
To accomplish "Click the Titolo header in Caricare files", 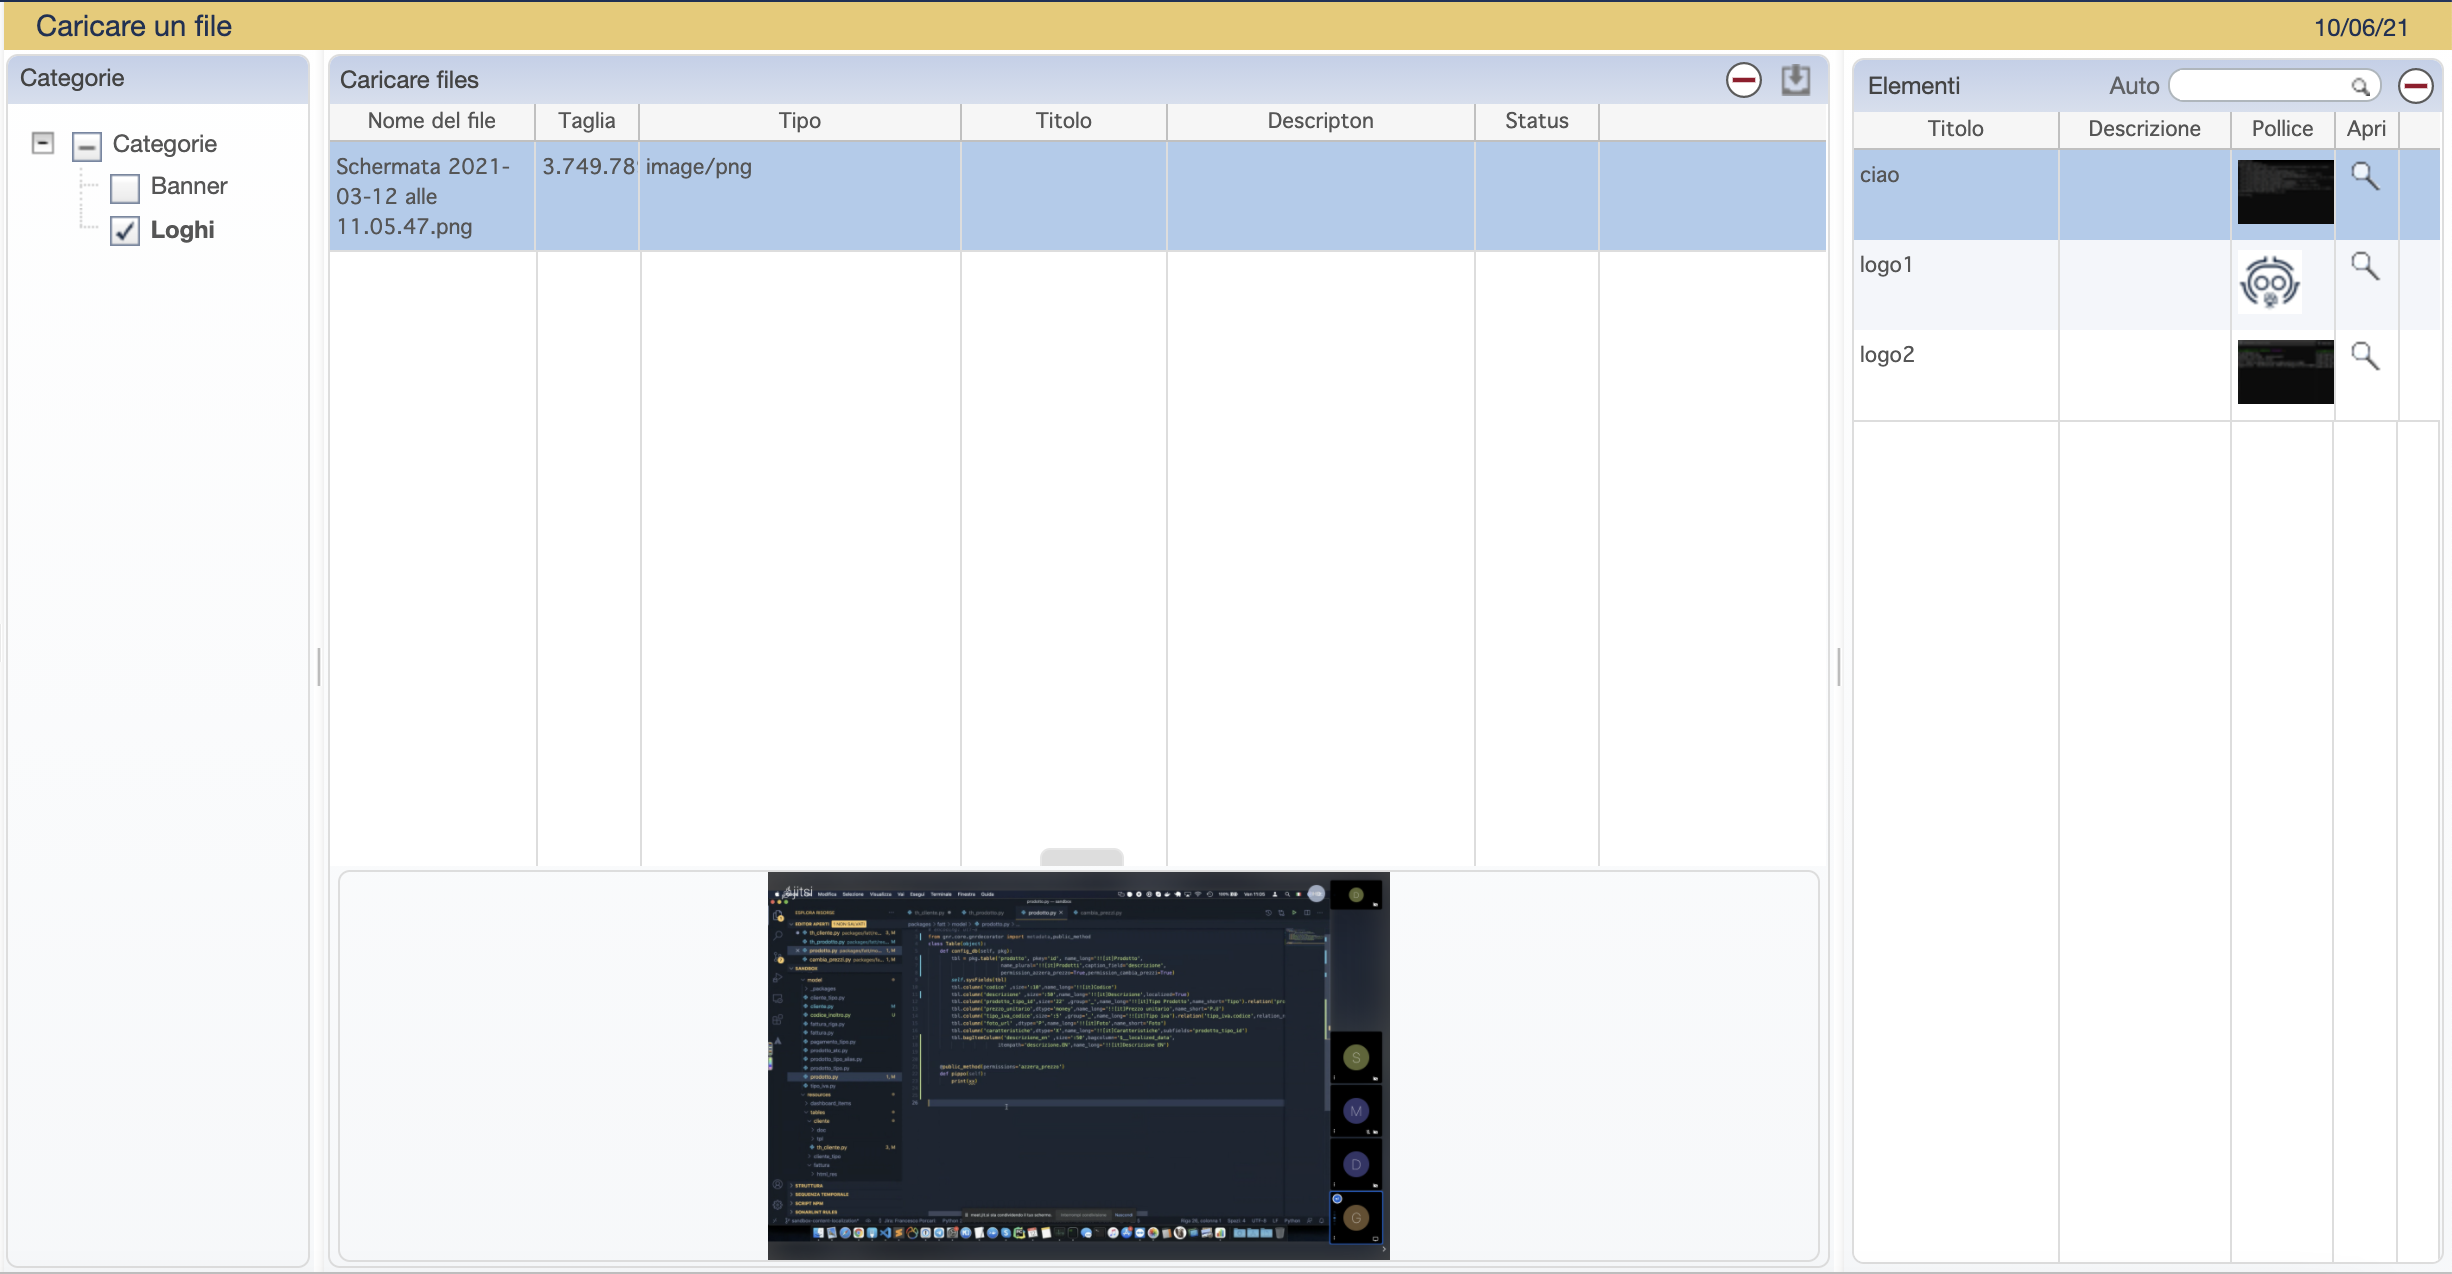I will point(1064,121).
